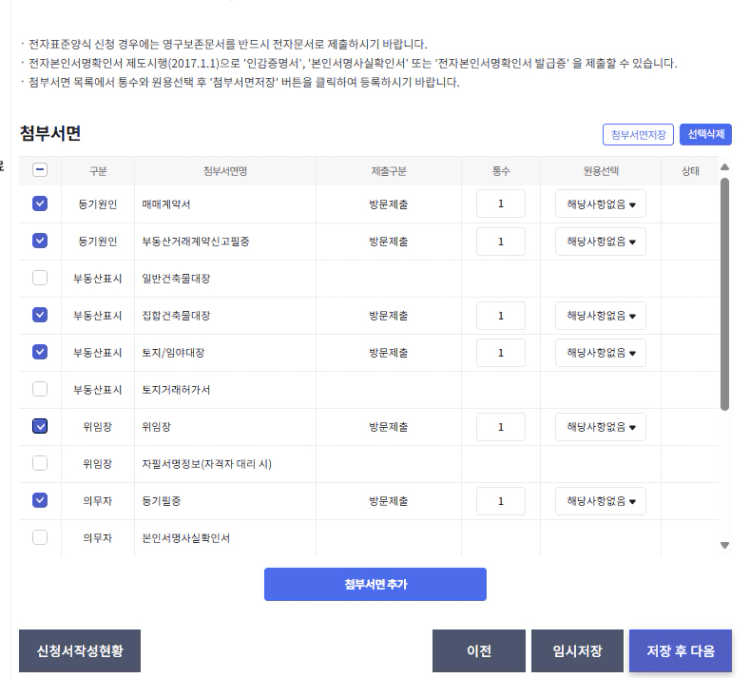Uncheck the 등기필증 checkbox
The width and height of the screenshot is (750, 678).
tap(40, 500)
